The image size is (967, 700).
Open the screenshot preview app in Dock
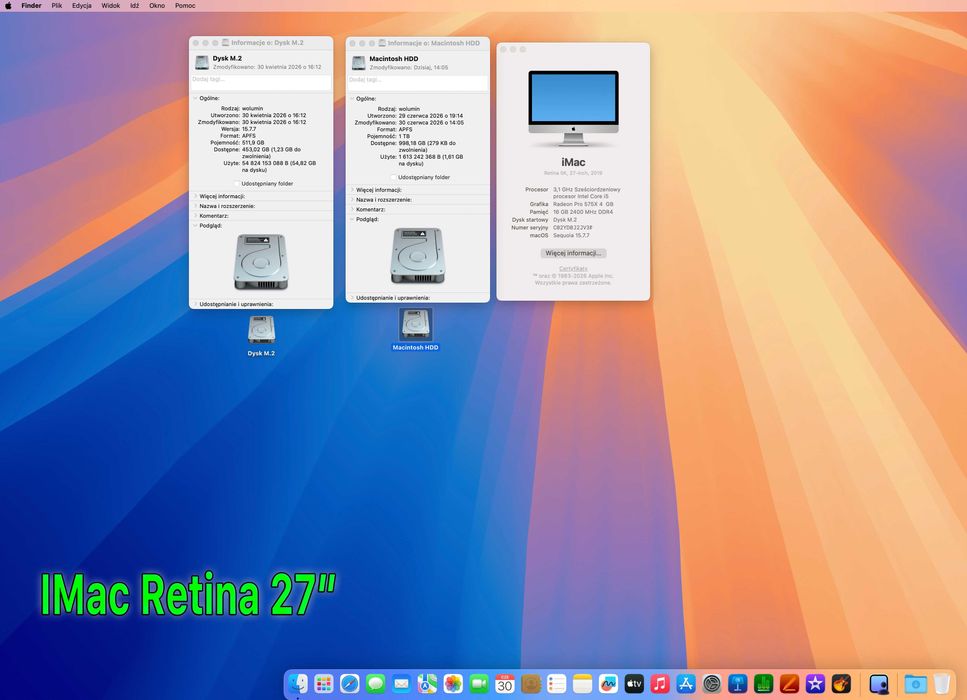879,683
